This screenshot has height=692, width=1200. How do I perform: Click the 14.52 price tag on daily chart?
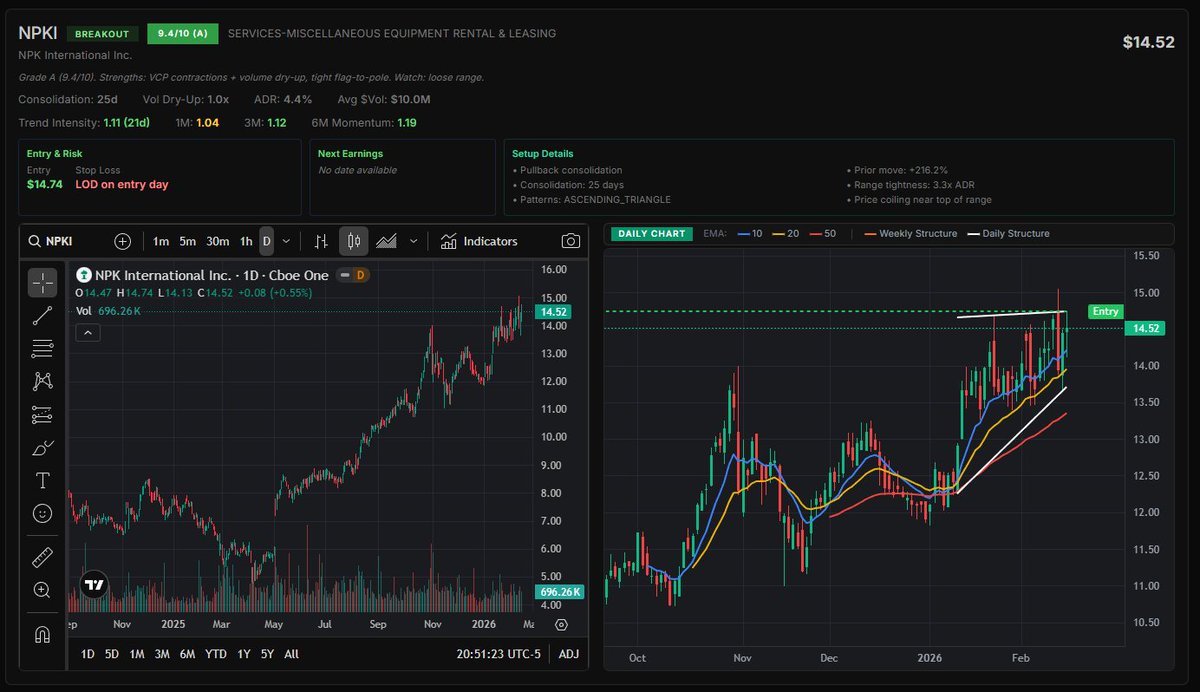(x=1144, y=328)
